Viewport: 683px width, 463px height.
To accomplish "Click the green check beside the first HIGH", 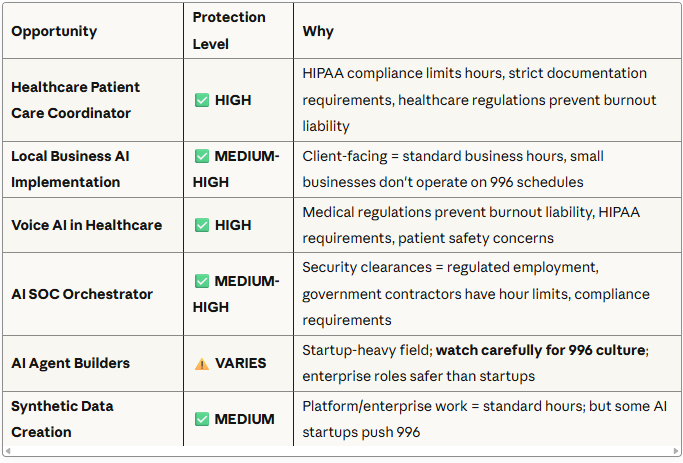I will point(202,100).
